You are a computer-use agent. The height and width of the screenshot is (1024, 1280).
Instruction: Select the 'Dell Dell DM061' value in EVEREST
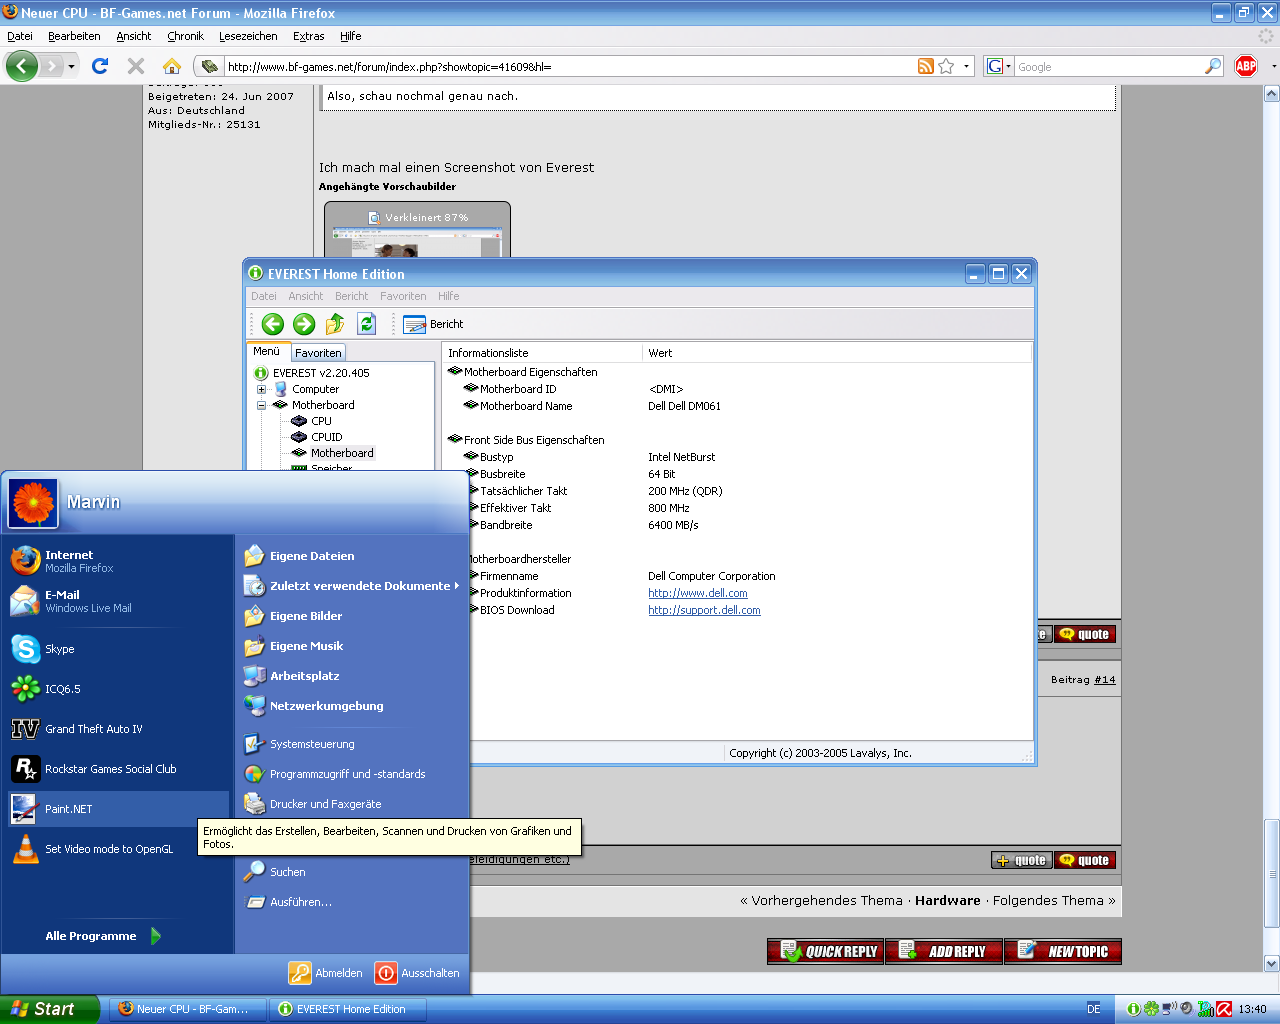[x=684, y=406]
